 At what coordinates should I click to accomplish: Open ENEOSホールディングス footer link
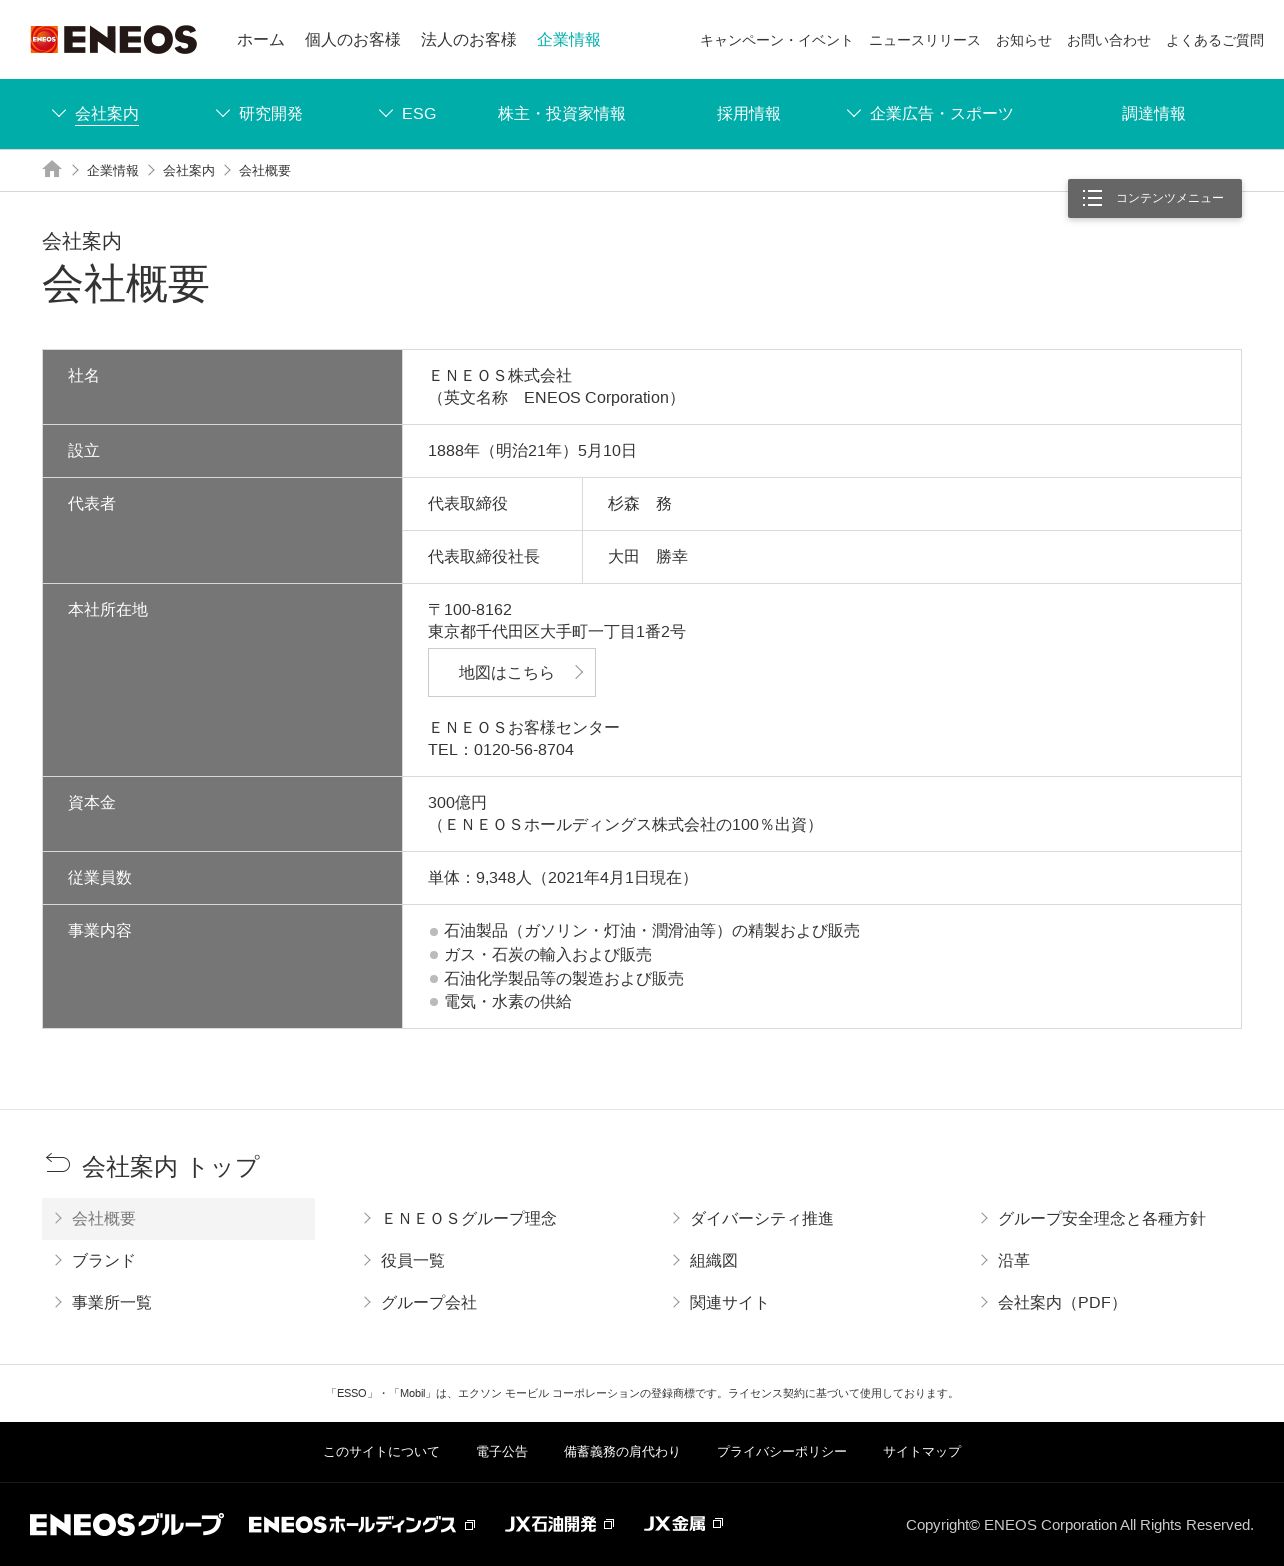coord(353,1524)
